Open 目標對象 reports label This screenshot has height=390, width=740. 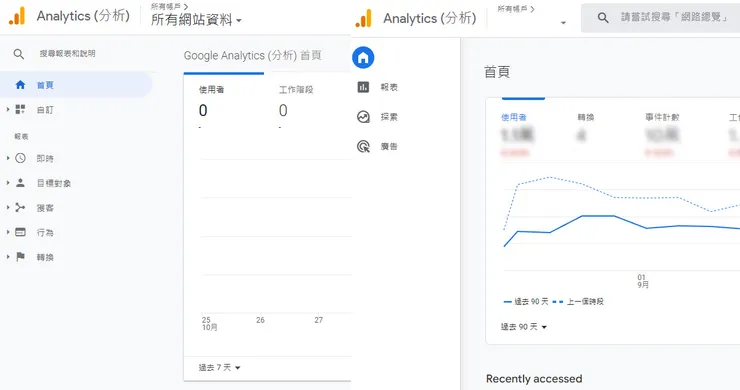[54, 183]
